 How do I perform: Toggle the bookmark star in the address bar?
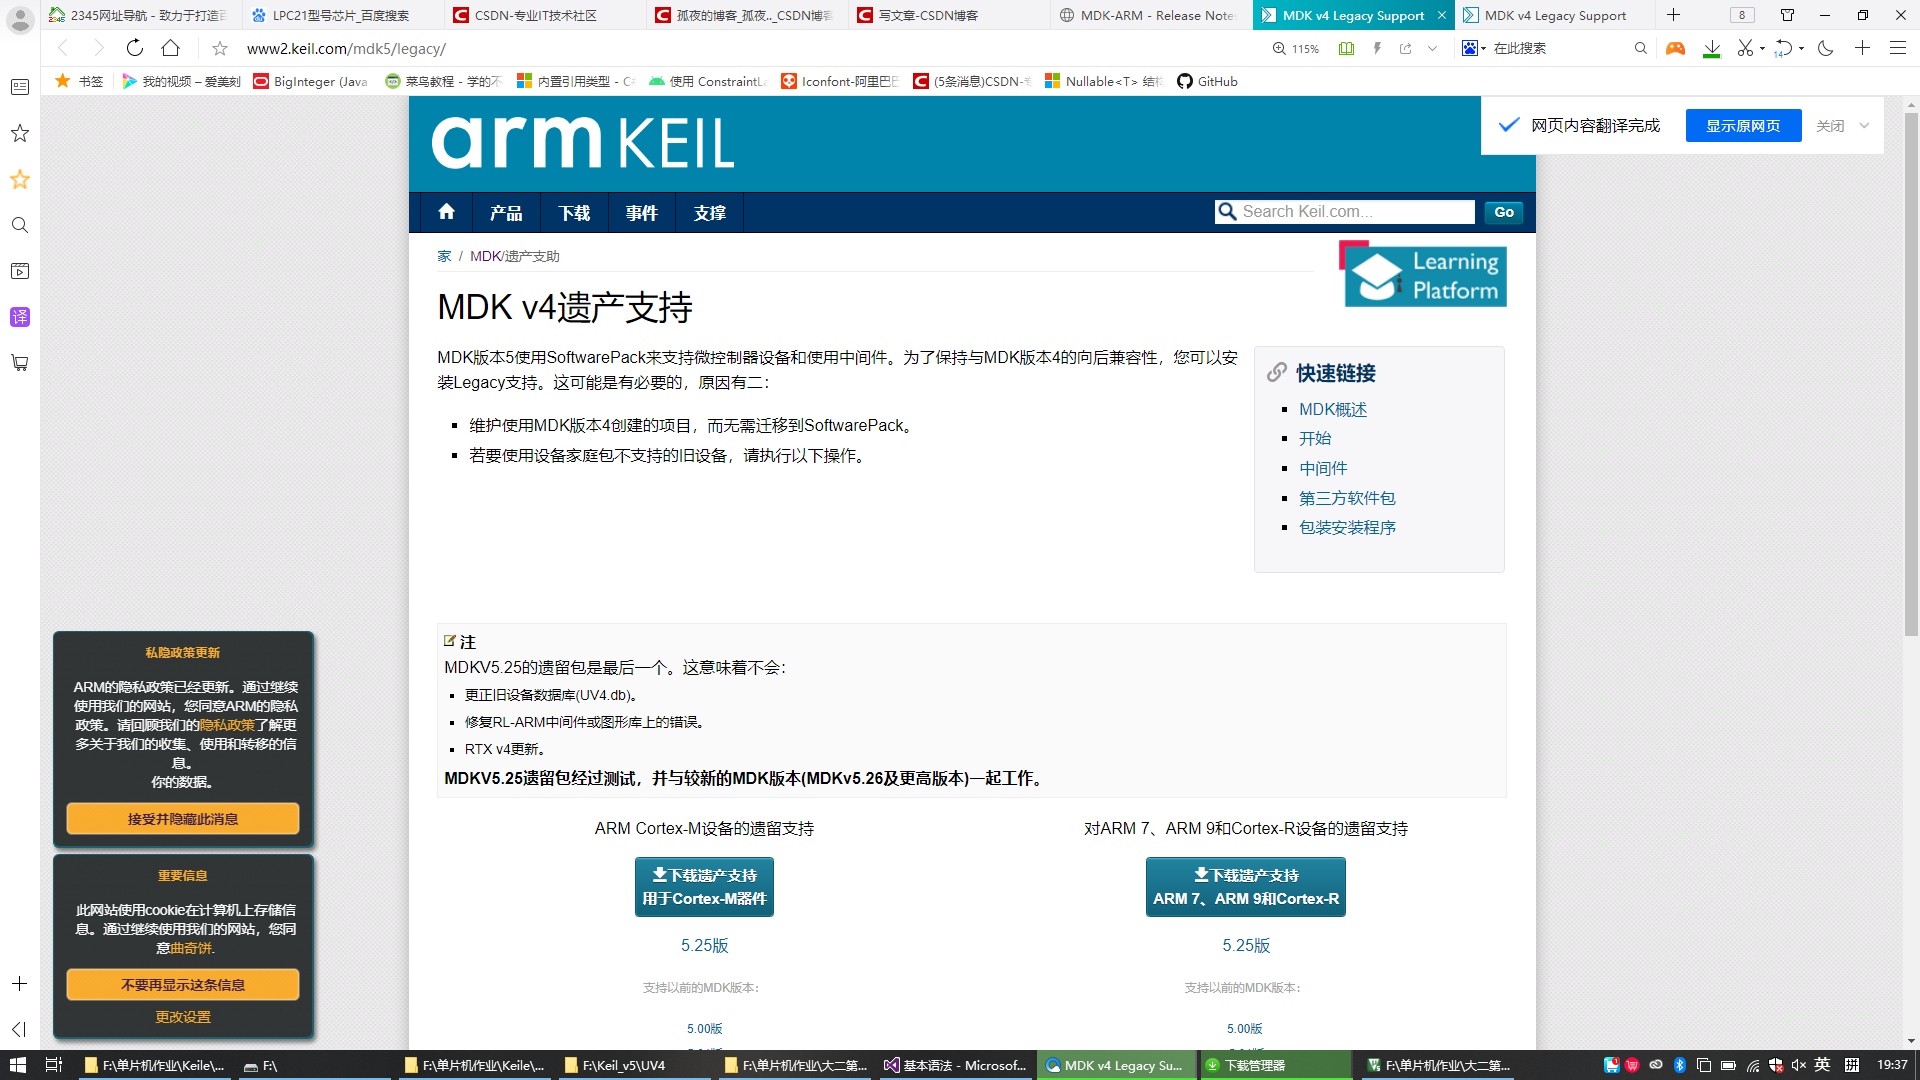(x=218, y=47)
